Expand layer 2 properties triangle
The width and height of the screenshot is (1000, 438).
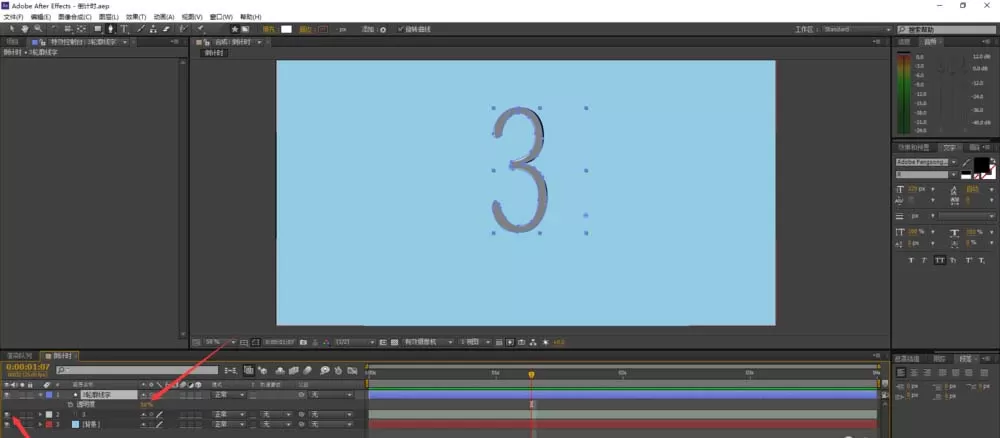(41, 414)
